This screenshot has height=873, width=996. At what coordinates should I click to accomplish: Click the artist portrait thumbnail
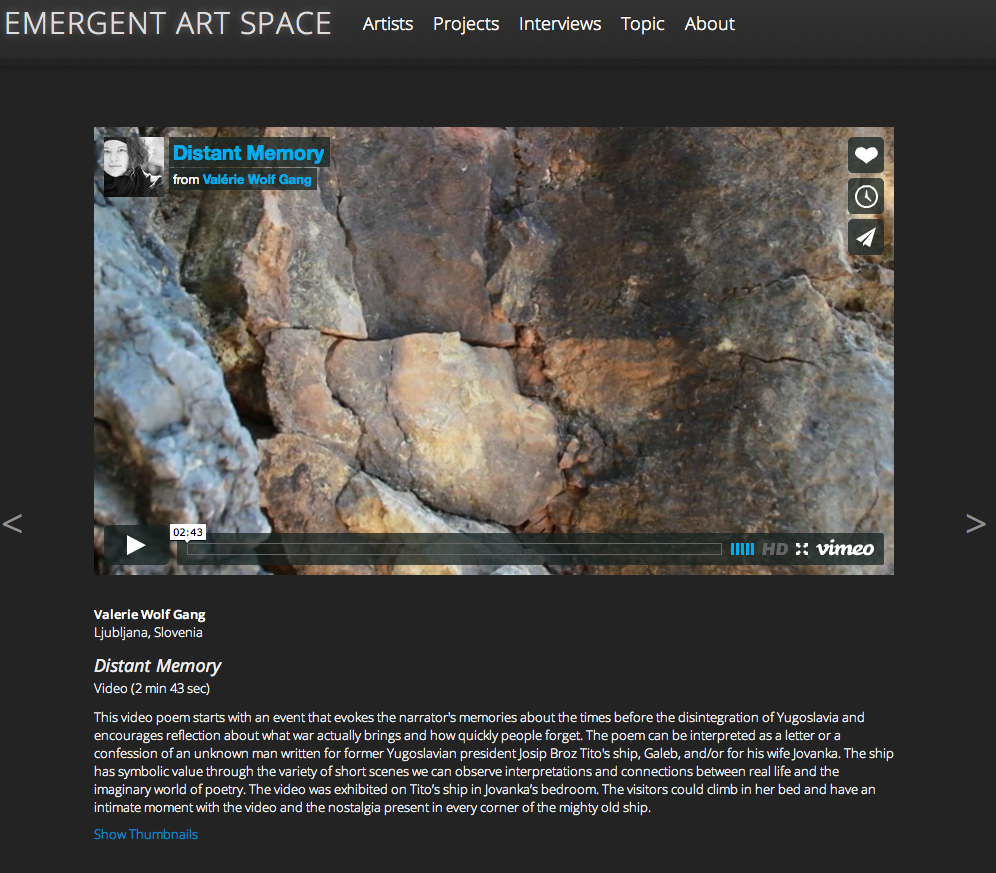click(x=134, y=167)
